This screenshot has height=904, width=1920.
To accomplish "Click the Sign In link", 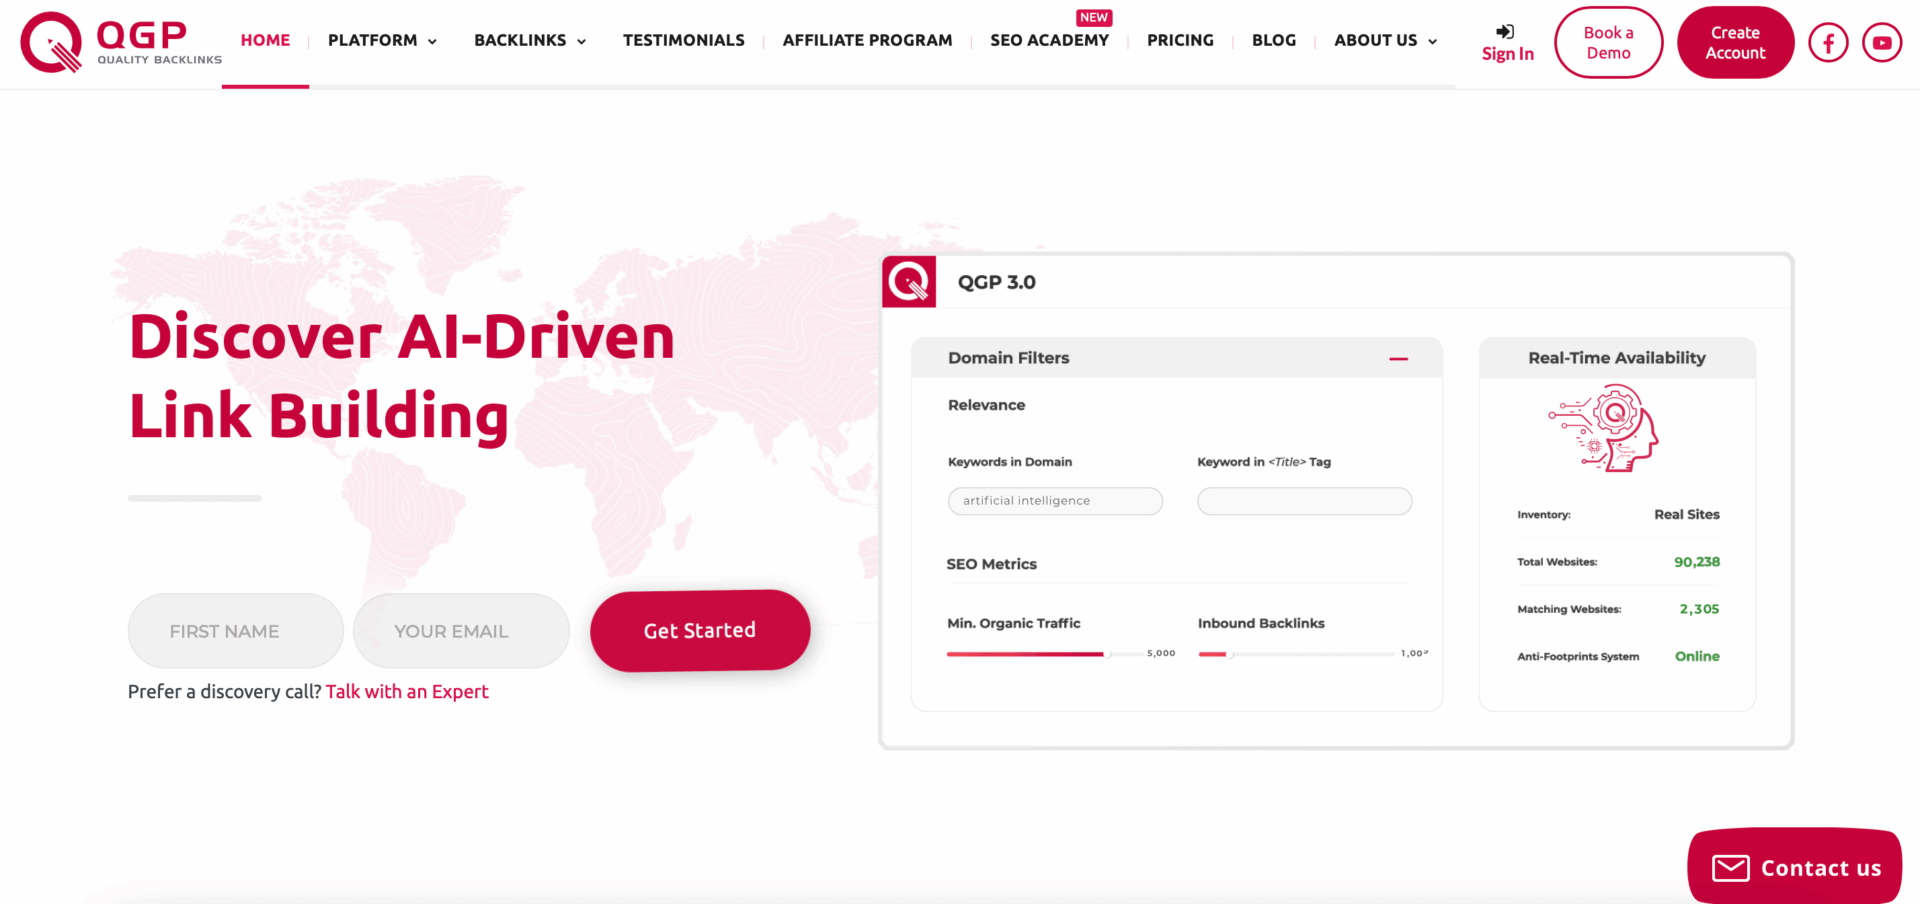I will [1507, 54].
